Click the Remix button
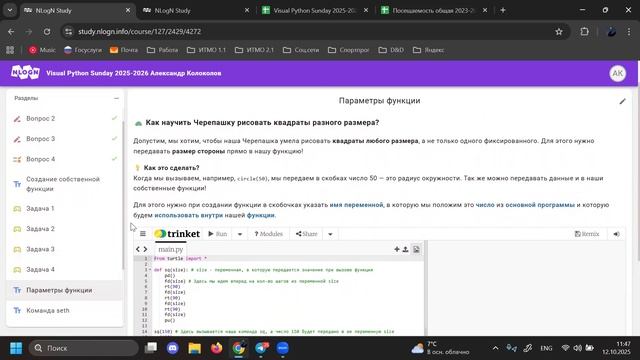The height and width of the screenshot is (360, 640). click(587, 234)
